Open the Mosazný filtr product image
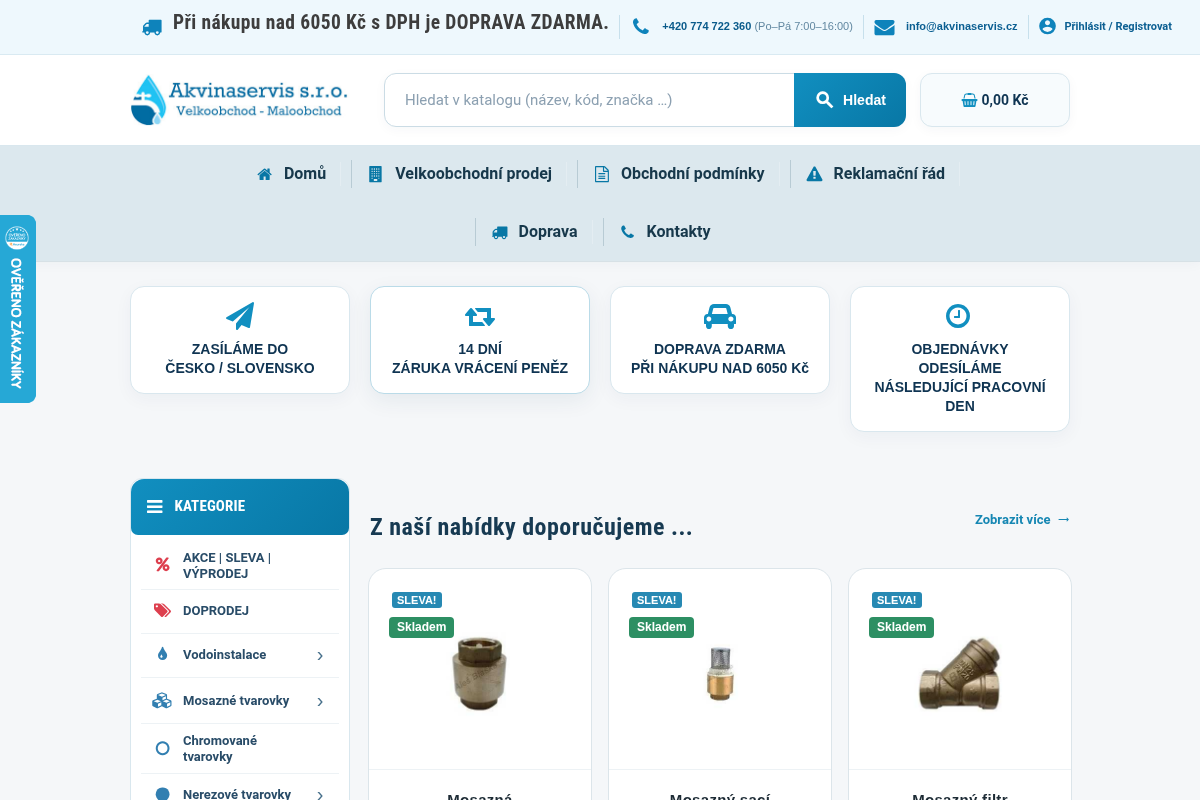Image resolution: width=1200 pixels, height=800 pixels. [960, 675]
